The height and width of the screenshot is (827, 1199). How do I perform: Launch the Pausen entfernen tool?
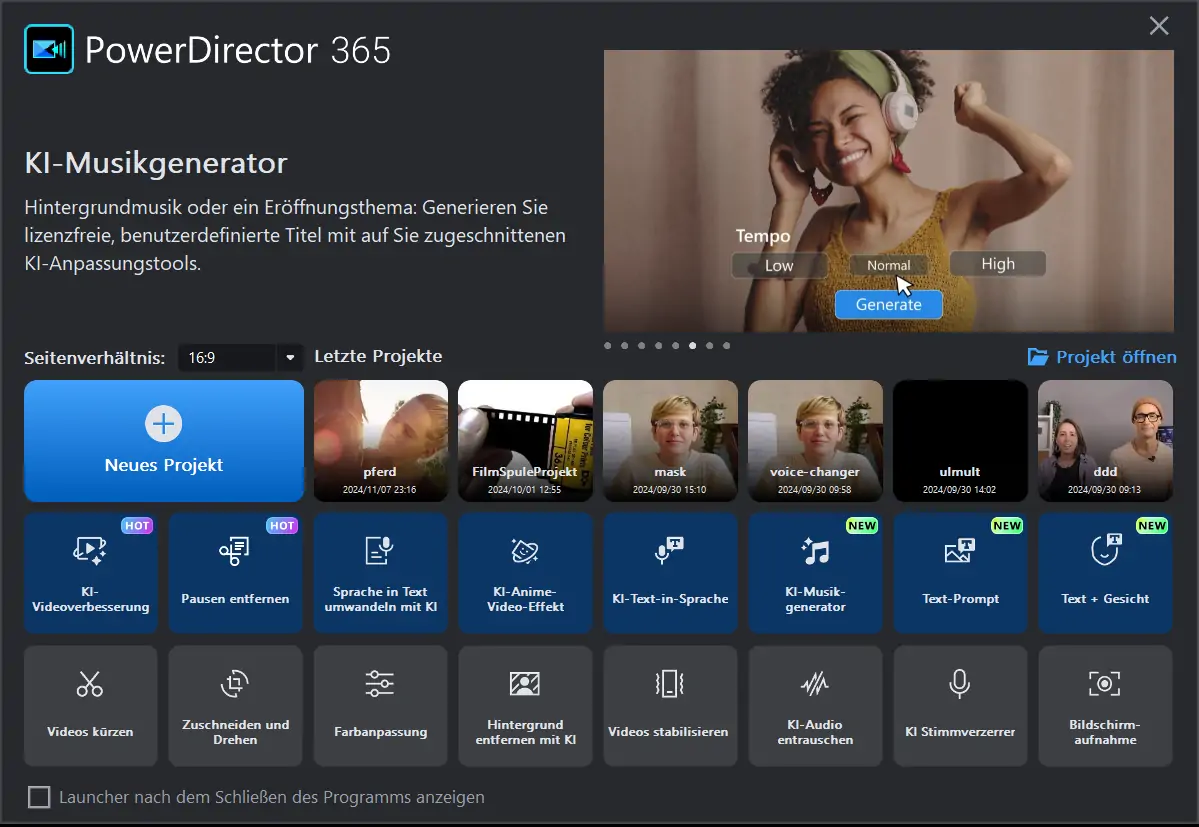click(x=236, y=572)
